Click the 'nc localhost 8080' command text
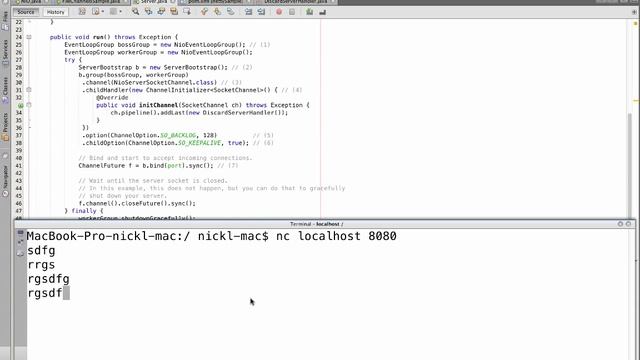Screen dimensions: 640x360 pyautogui.click(x=336, y=236)
